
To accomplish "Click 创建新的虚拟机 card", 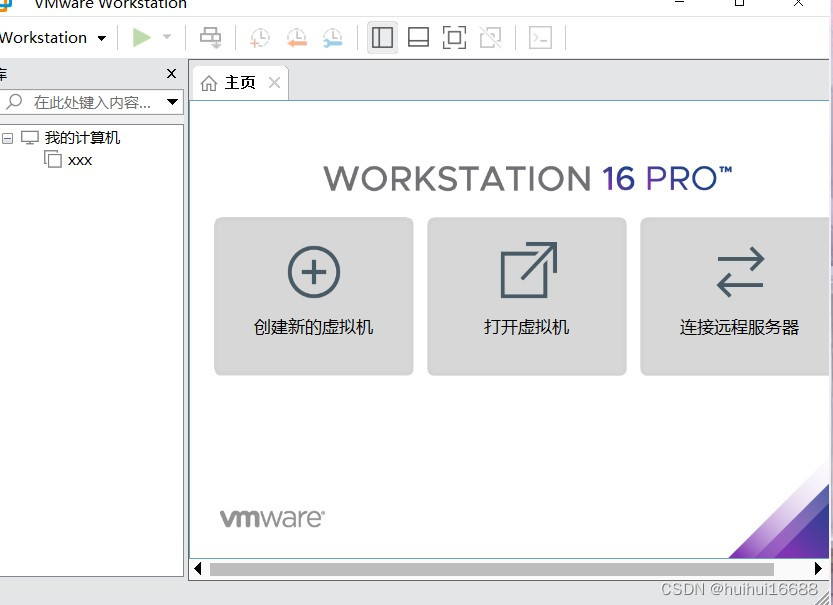I will (x=313, y=296).
